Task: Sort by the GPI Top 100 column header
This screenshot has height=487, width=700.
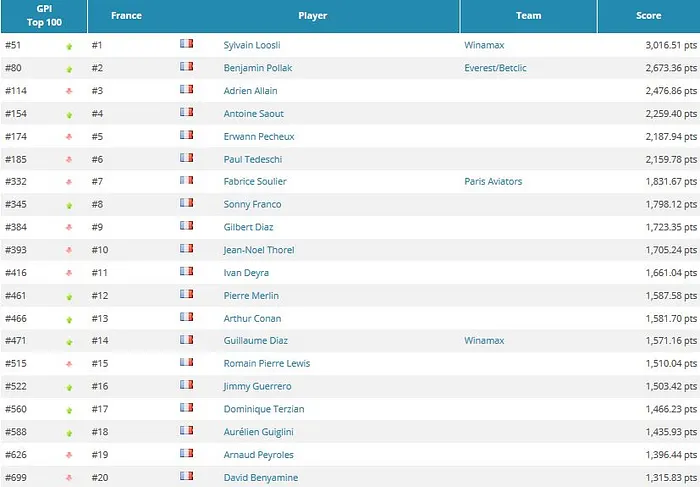Action: pos(44,16)
